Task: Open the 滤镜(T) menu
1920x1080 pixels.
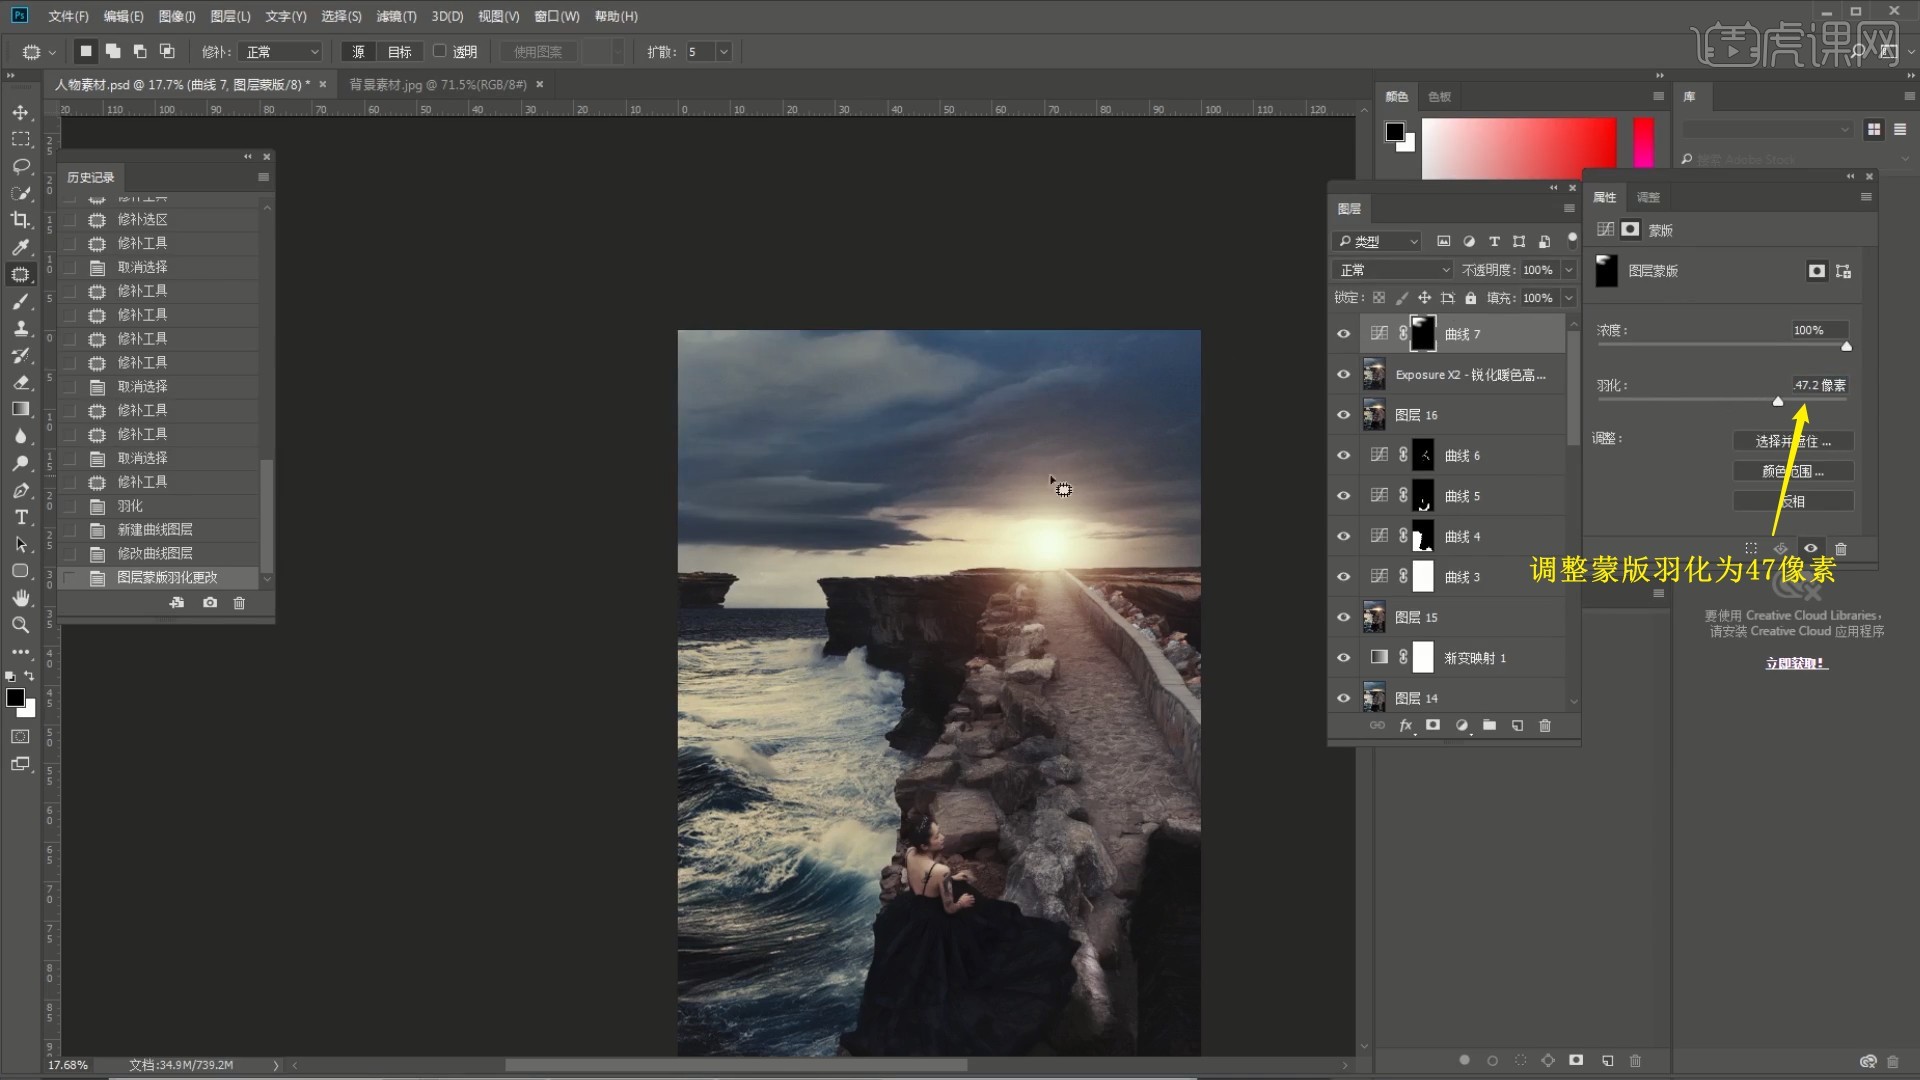Action: click(x=396, y=16)
